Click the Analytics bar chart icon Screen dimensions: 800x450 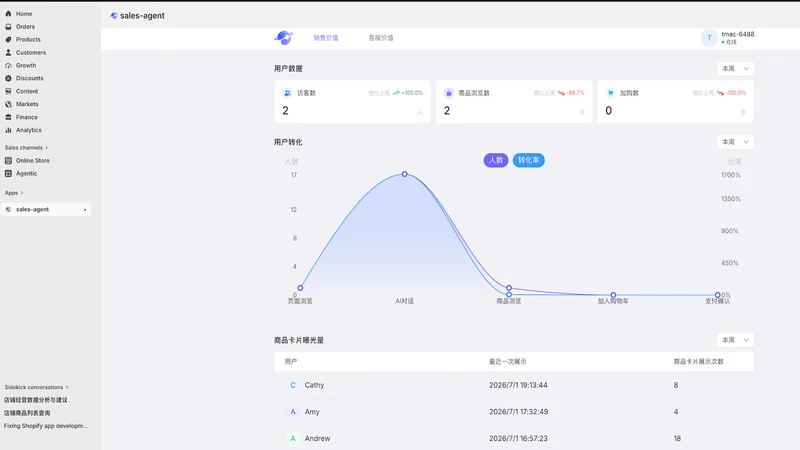pos(8,130)
